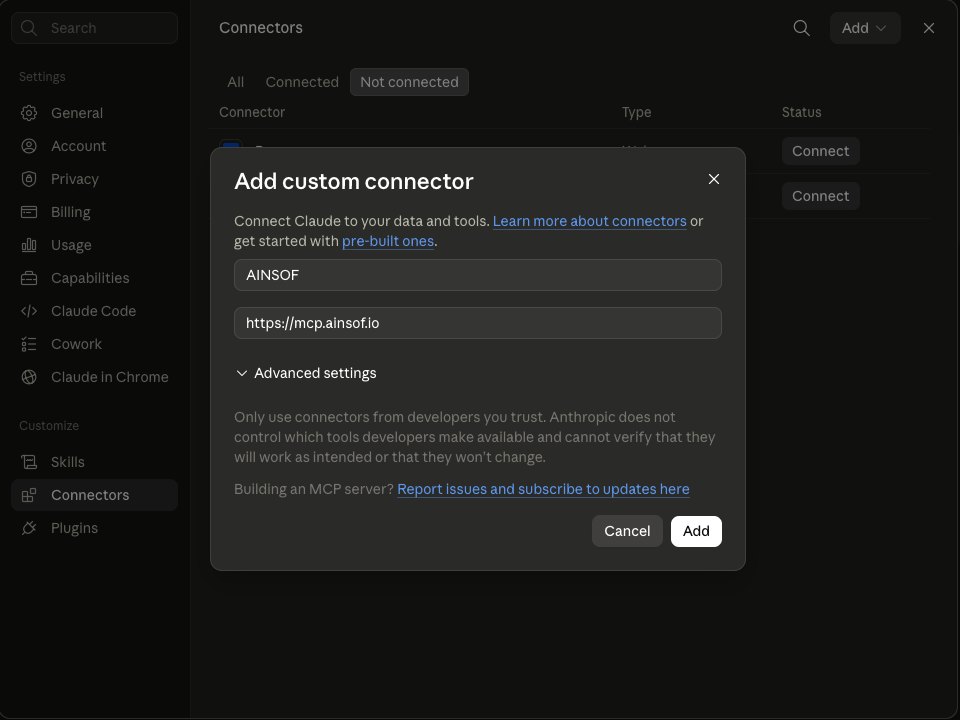Click the Claude in Chrome globe icon
This screenshot has width=960, height=720.
click(x=29, y=378)
